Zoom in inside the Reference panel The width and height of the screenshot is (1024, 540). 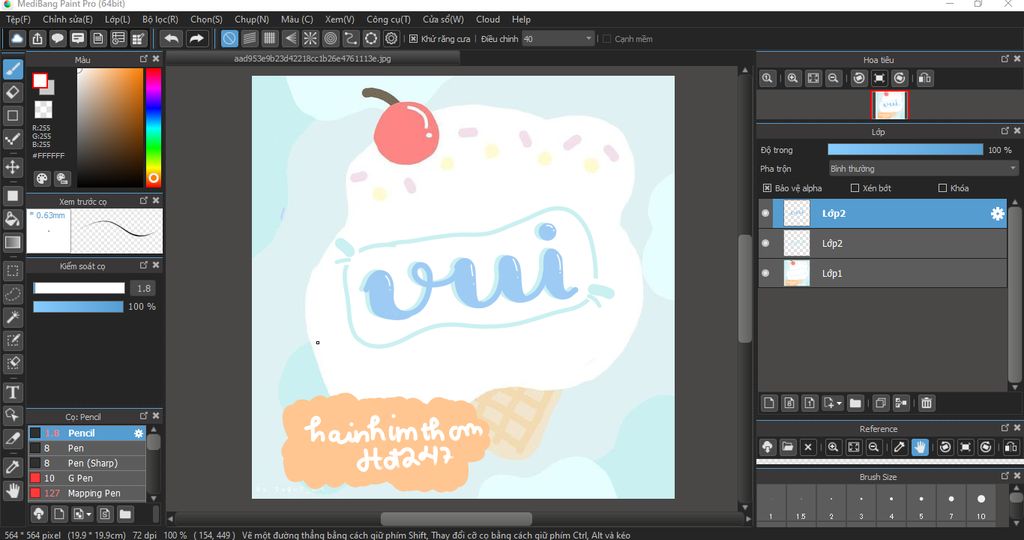[x=833, y=447]
